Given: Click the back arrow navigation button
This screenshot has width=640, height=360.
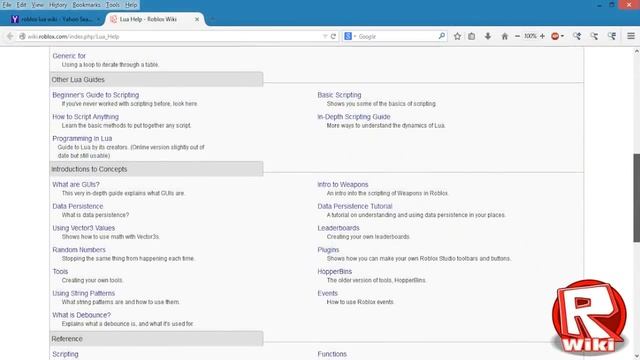Looking at the screenshot, I should 10,36.
